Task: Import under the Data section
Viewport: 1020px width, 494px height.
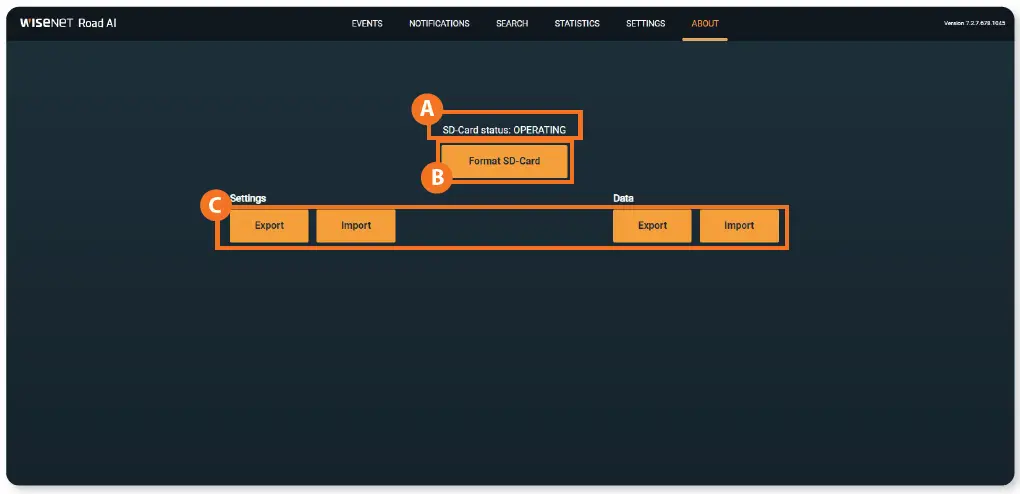Action: coord(739,225)
